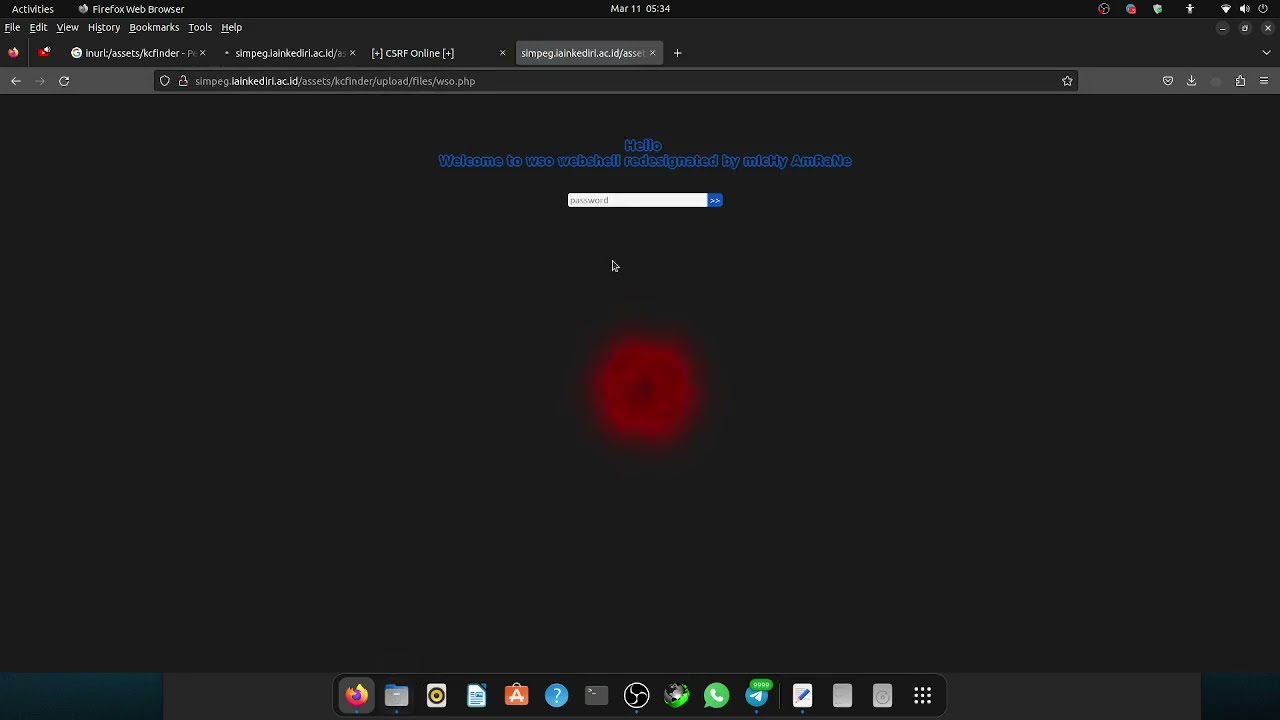Click the padlock site security icon
The height and width of the screenshot is (720, 1280).
[183, 81]
